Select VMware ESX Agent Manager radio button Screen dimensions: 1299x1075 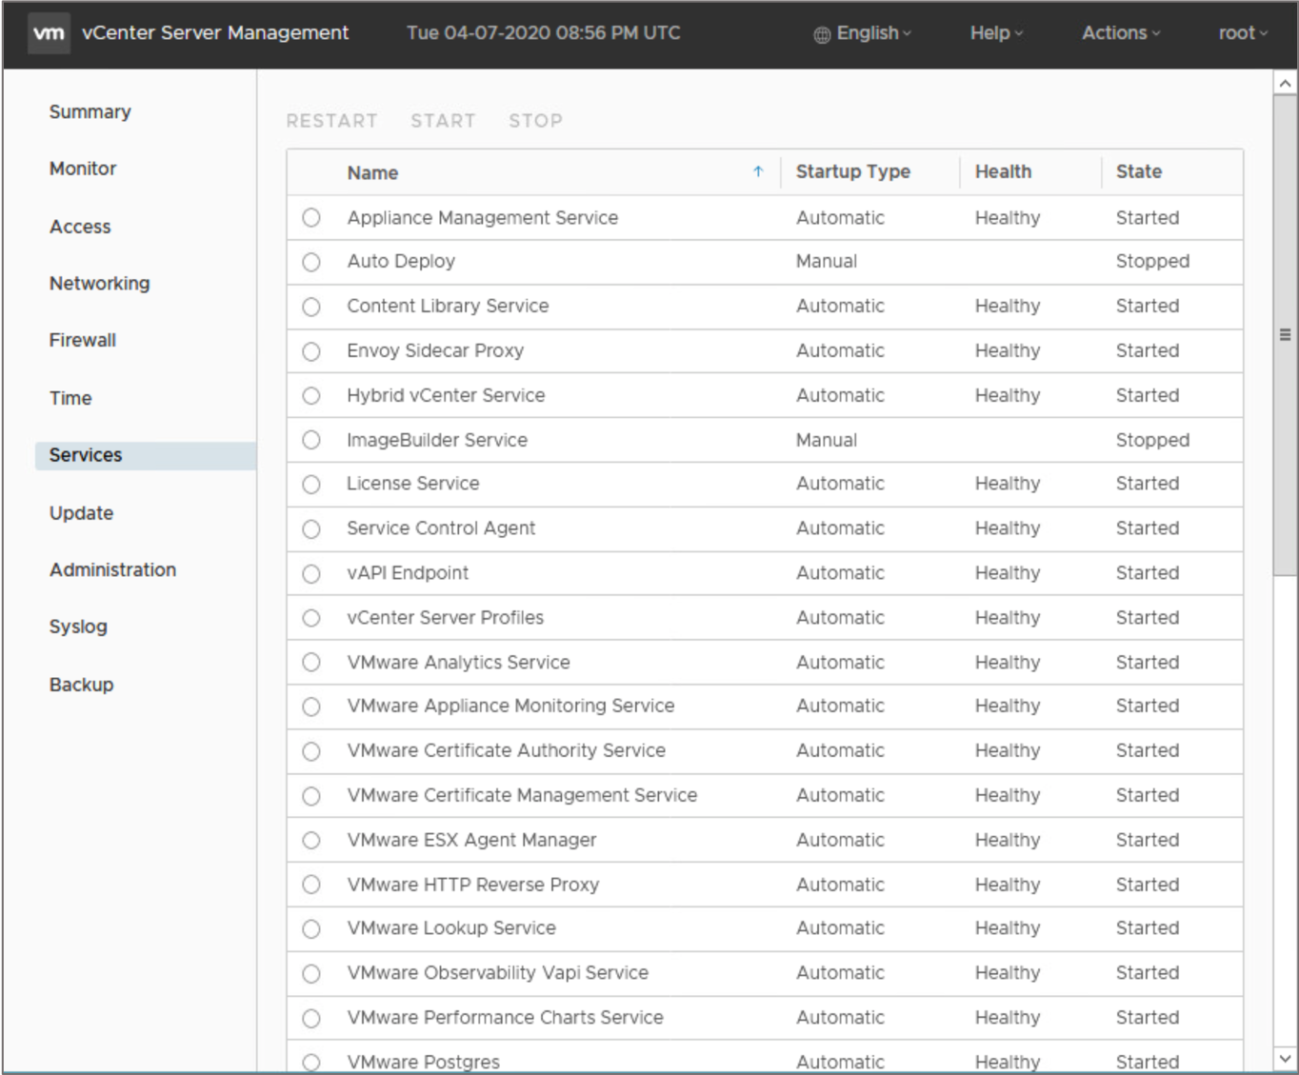(311, 840)
